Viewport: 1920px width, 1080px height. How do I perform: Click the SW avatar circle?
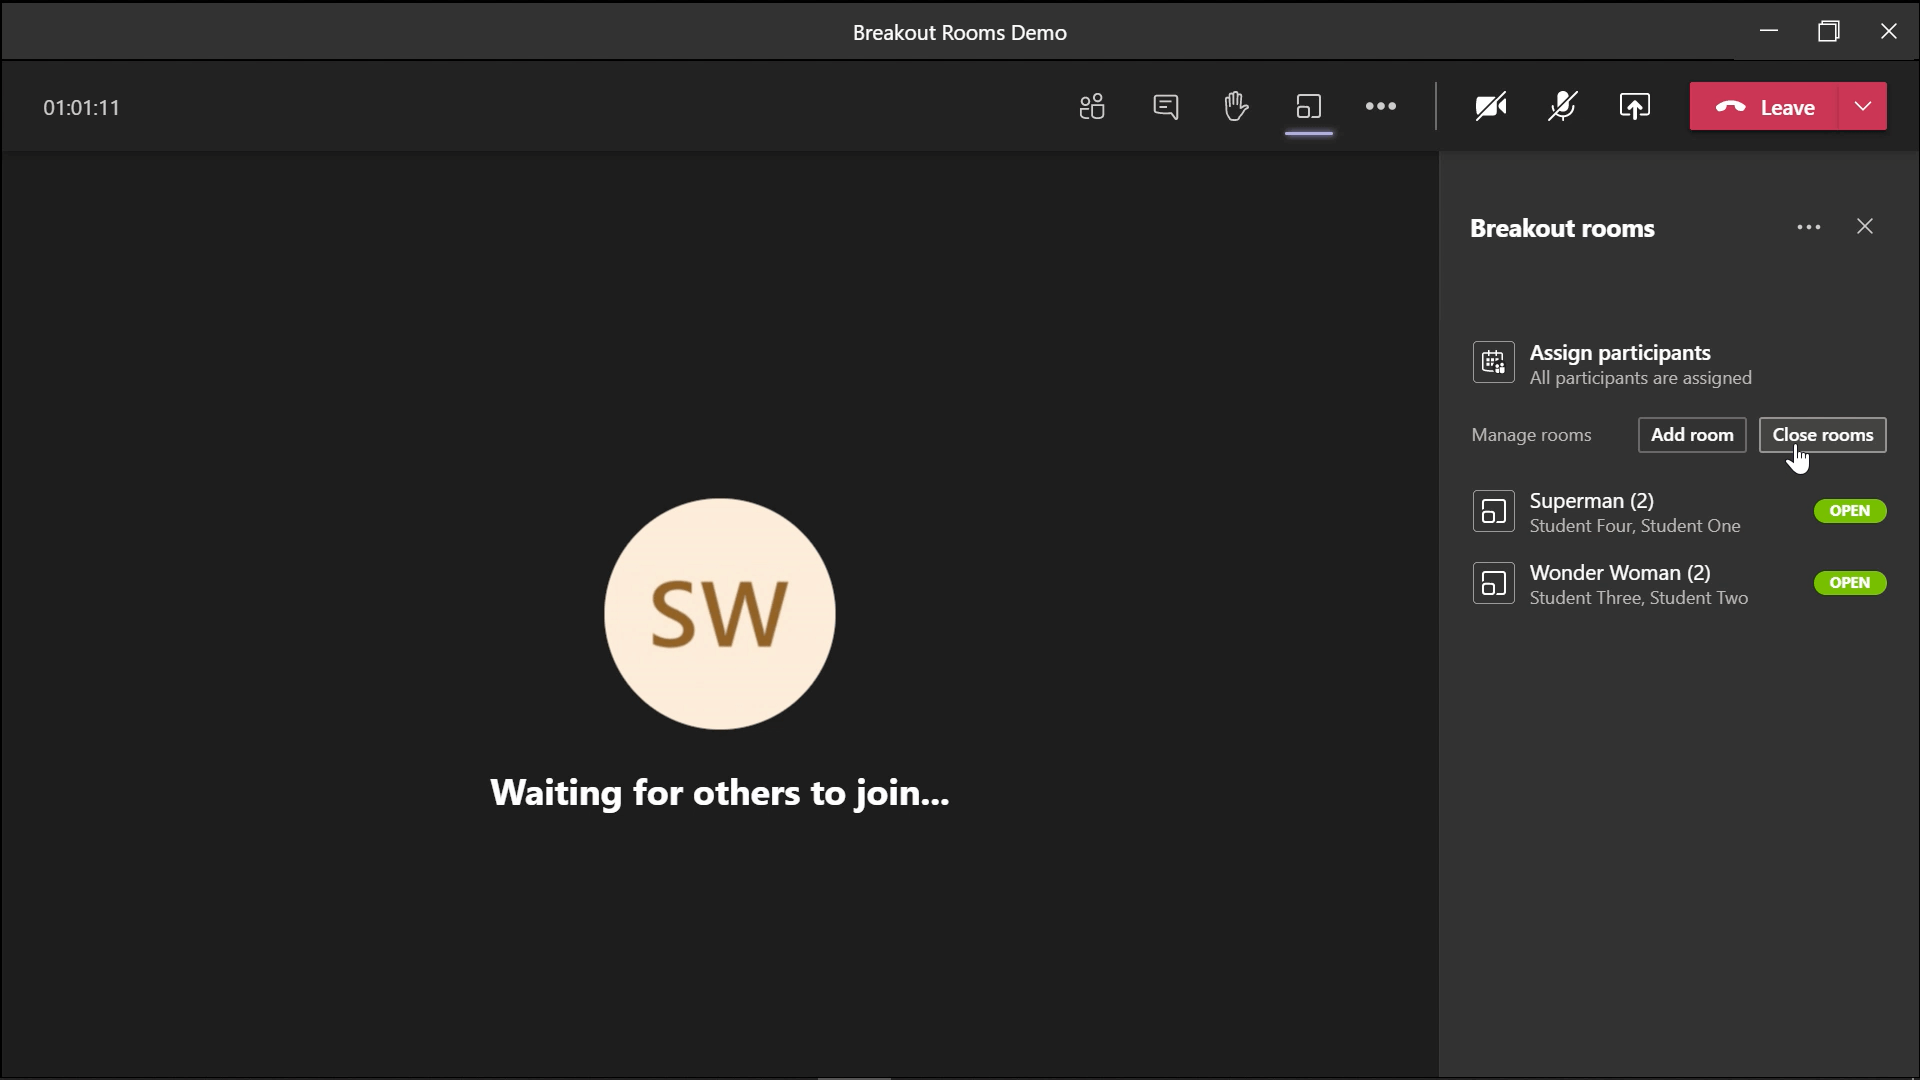click(x=720, y=614)
